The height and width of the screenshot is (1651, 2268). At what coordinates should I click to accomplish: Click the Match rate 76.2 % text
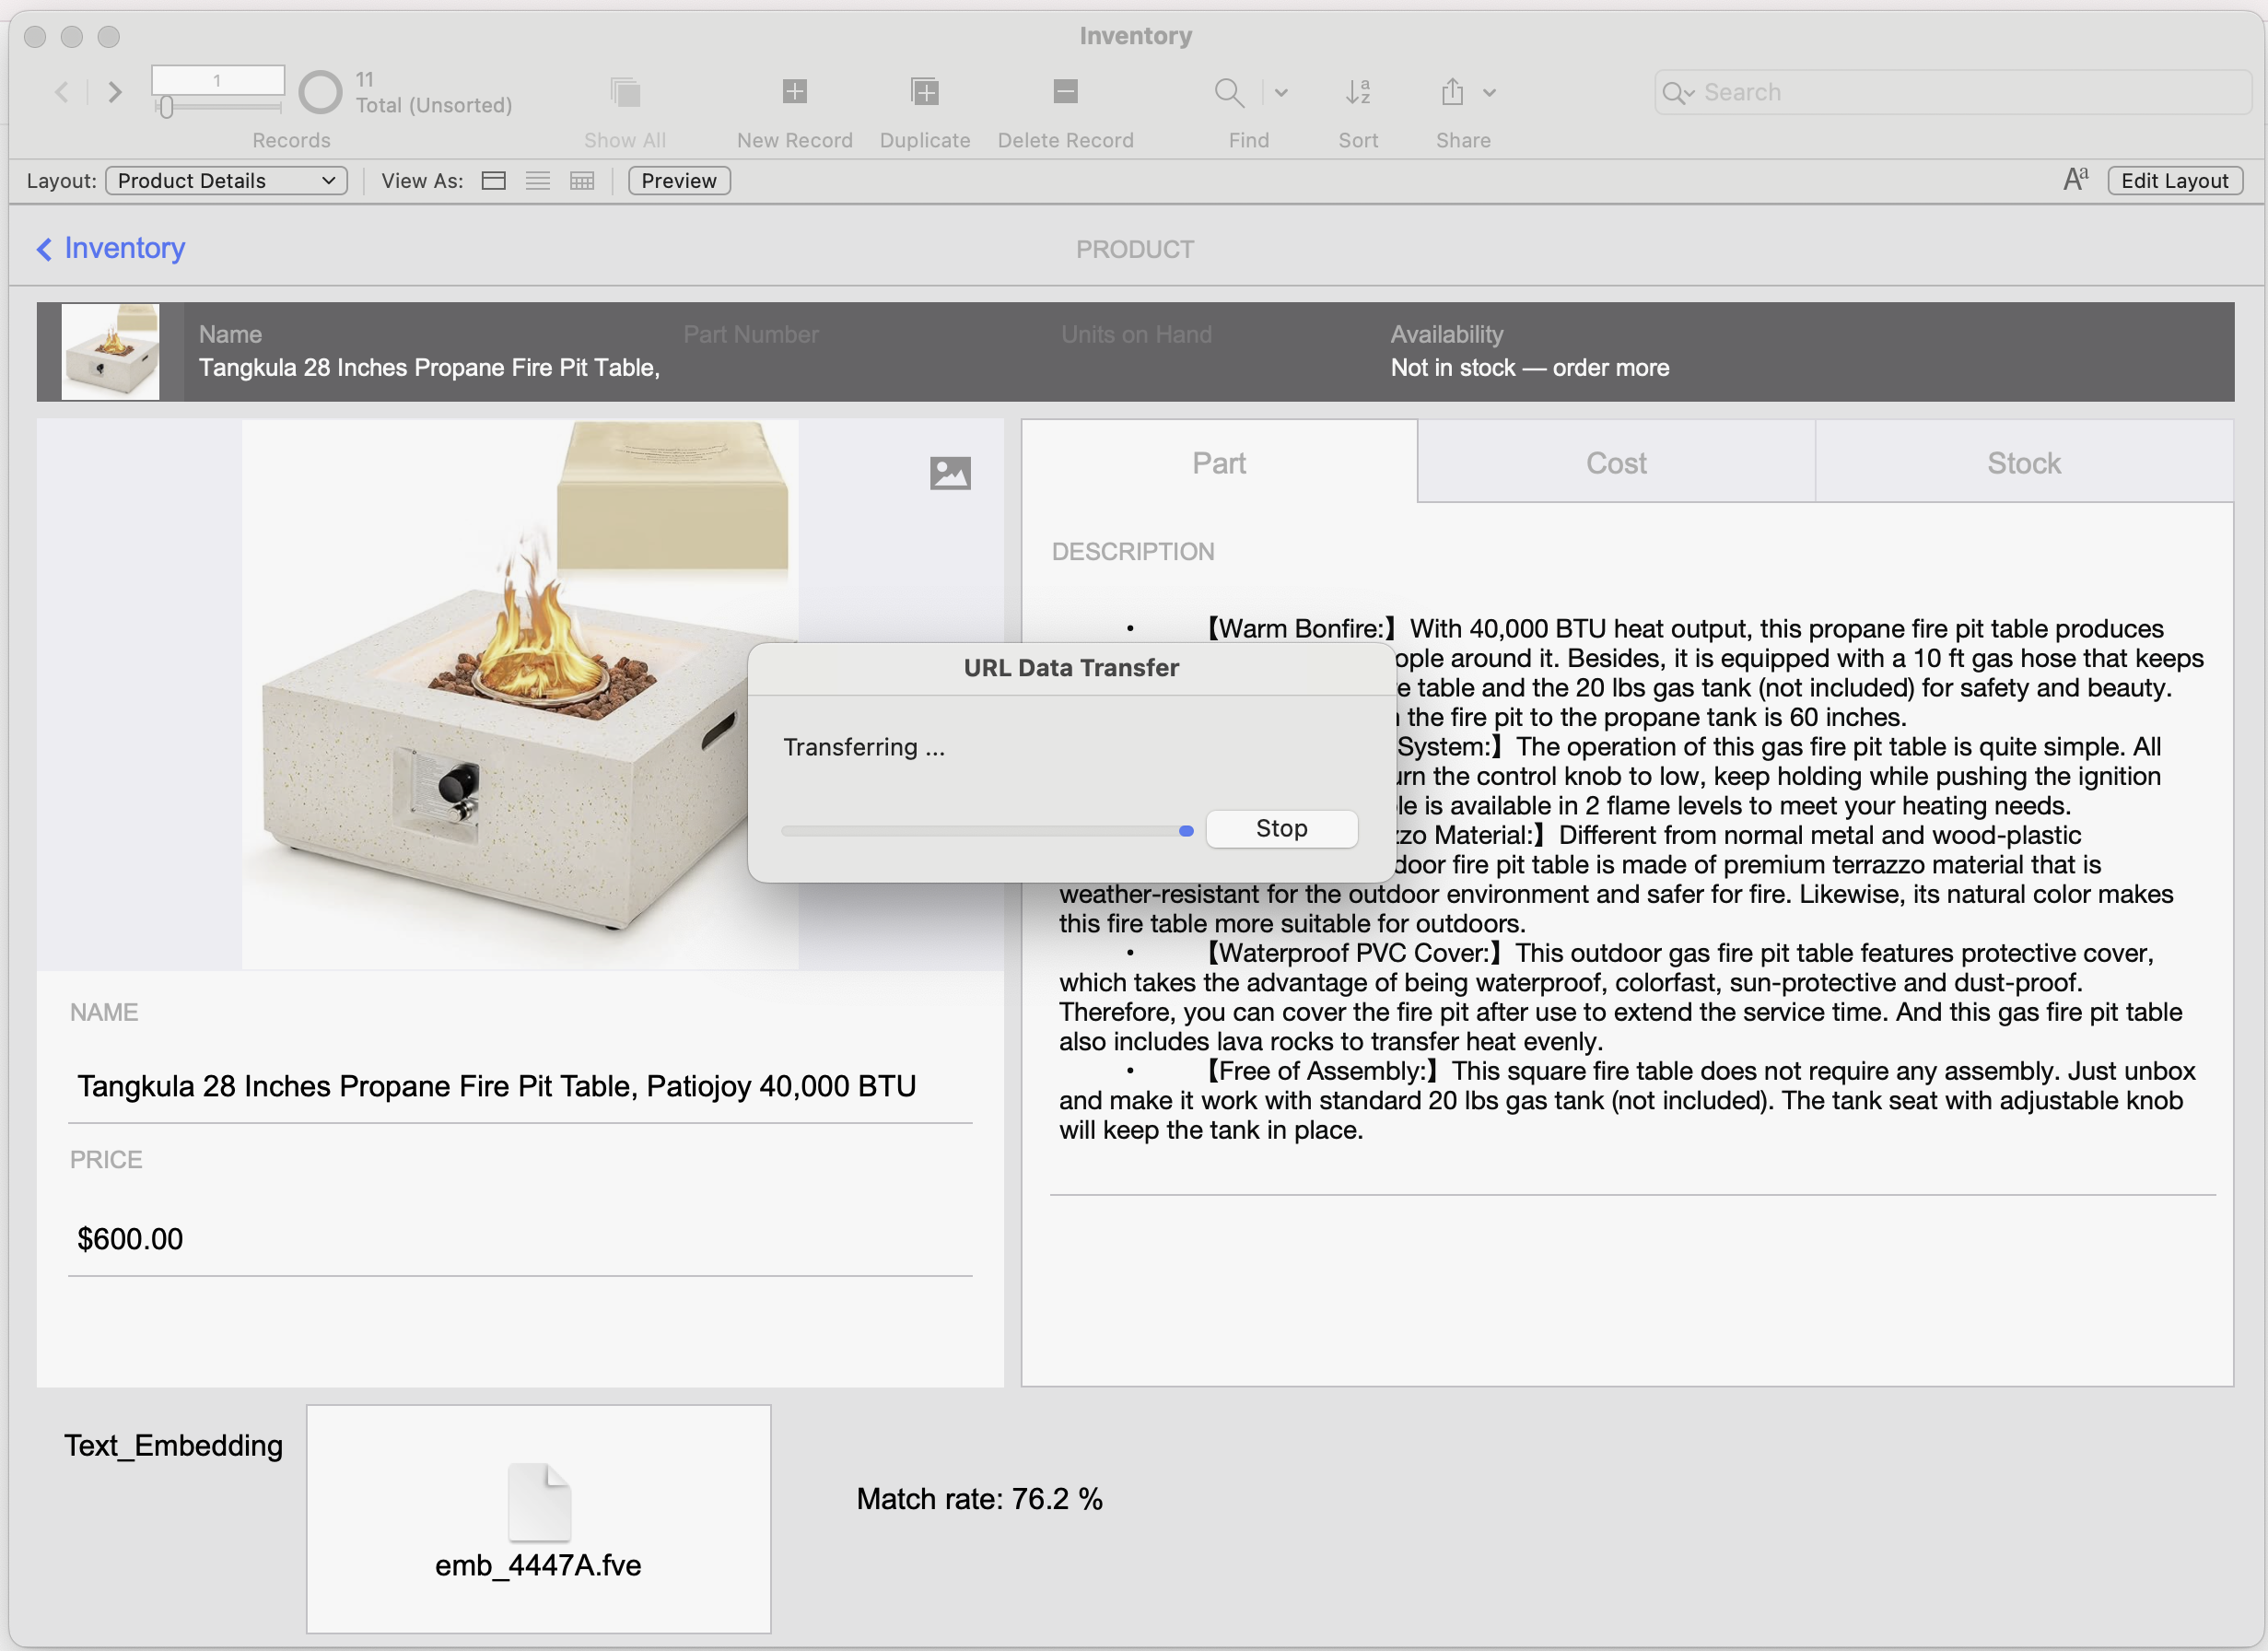(980, 1499)
